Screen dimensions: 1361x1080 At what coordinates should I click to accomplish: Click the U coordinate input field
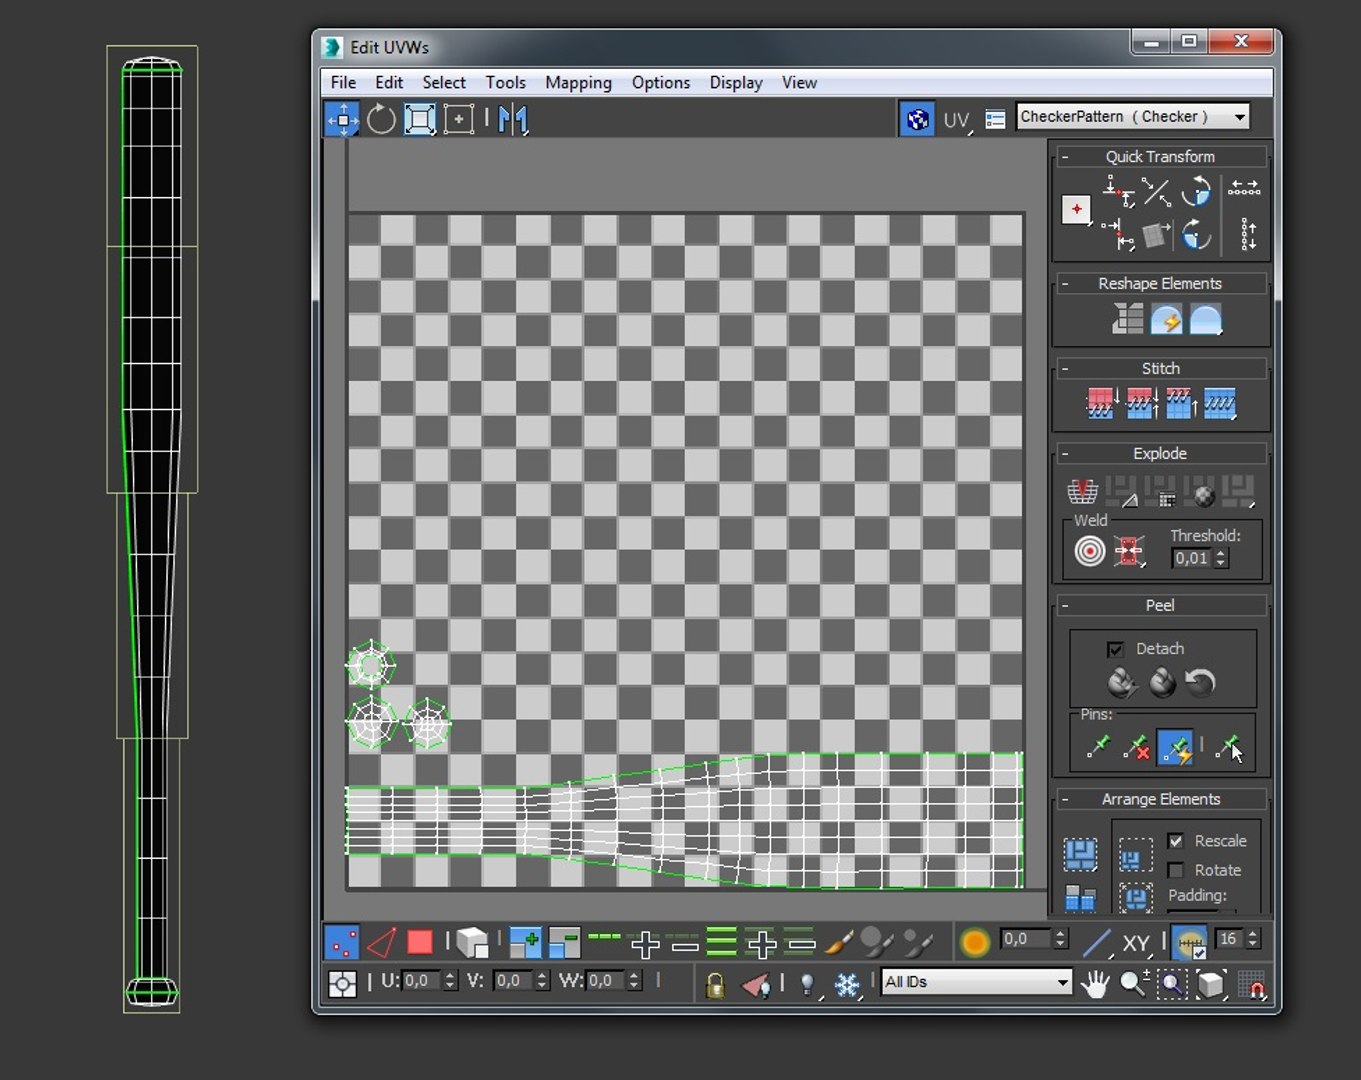421,981
